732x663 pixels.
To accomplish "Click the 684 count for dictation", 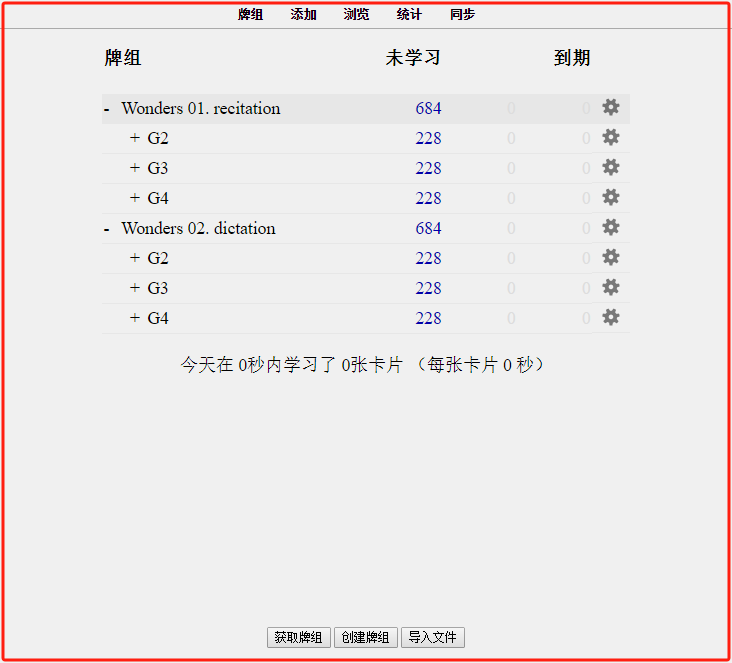I will pos(428,228).
